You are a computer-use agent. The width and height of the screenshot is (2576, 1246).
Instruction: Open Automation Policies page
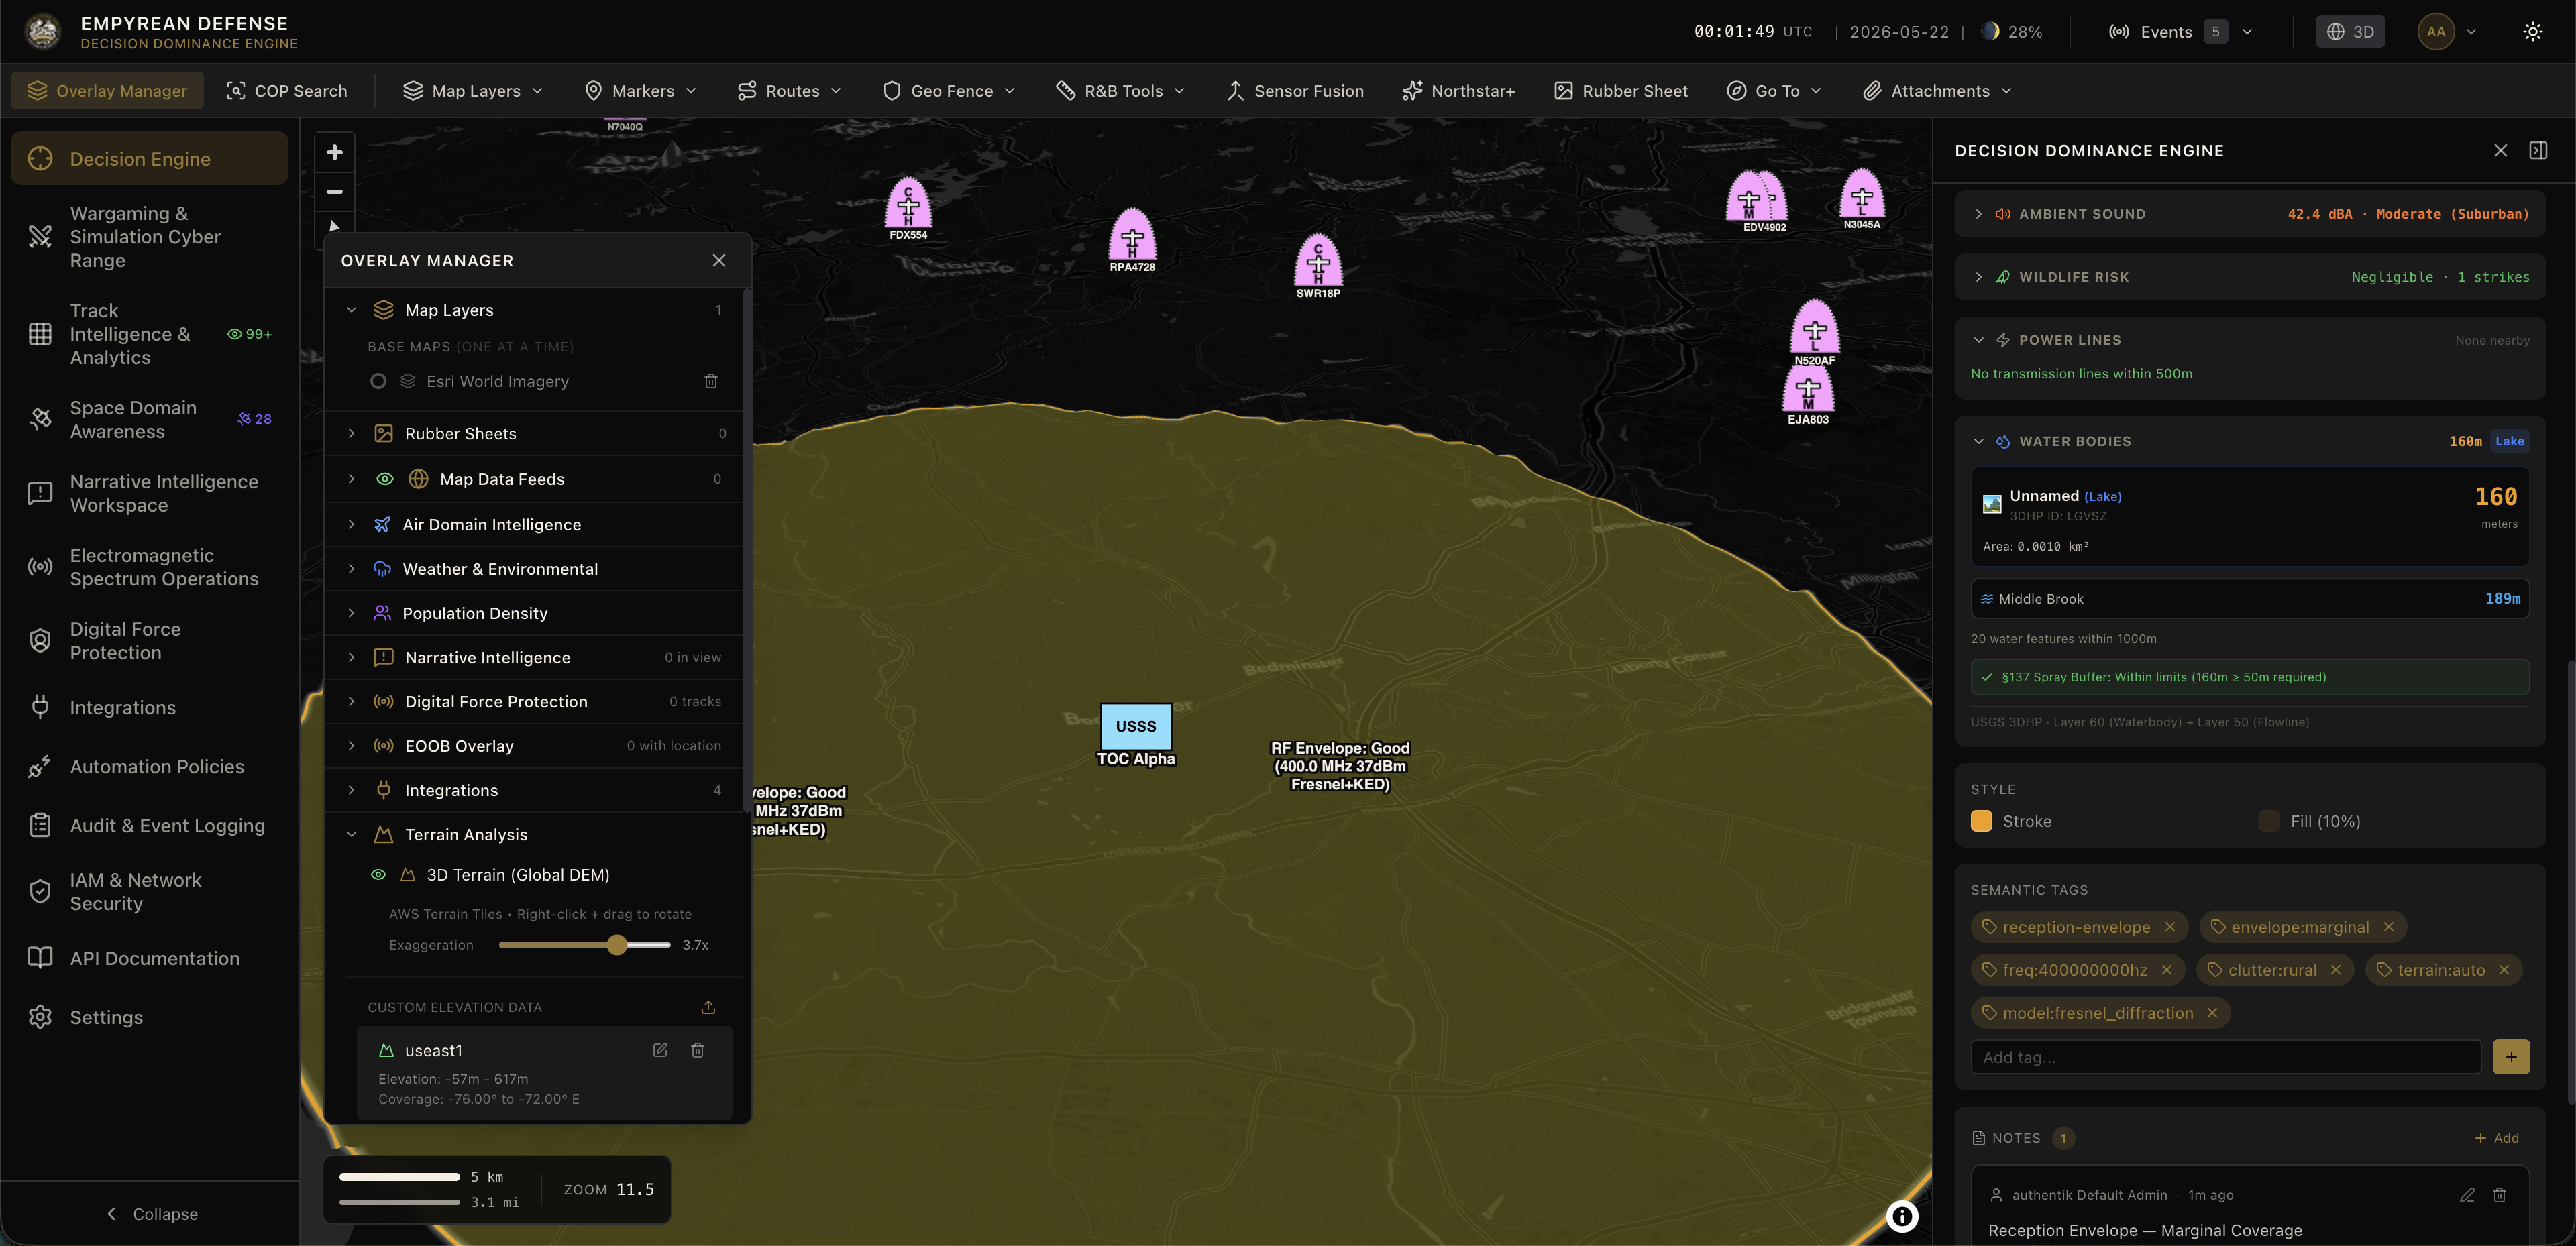click(150, 767)
